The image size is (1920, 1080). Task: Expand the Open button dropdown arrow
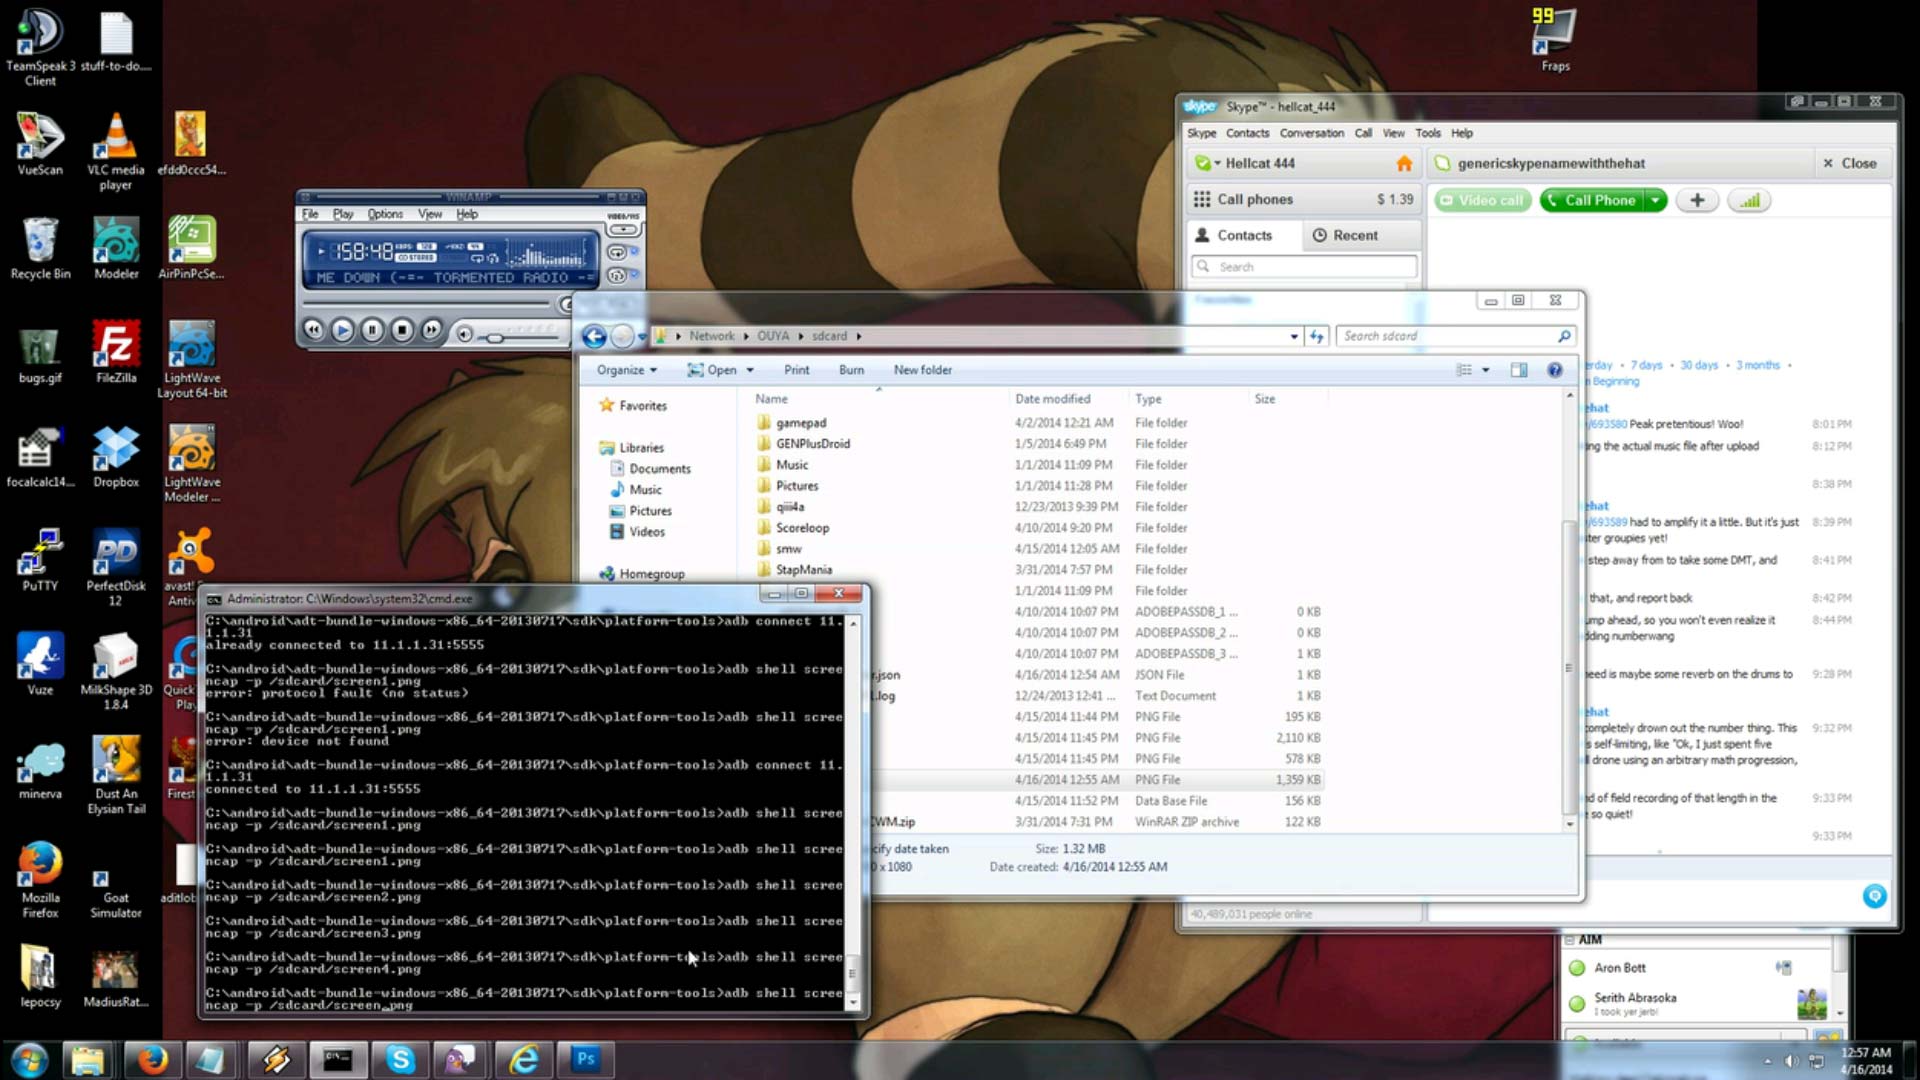[x=750, y=370]
